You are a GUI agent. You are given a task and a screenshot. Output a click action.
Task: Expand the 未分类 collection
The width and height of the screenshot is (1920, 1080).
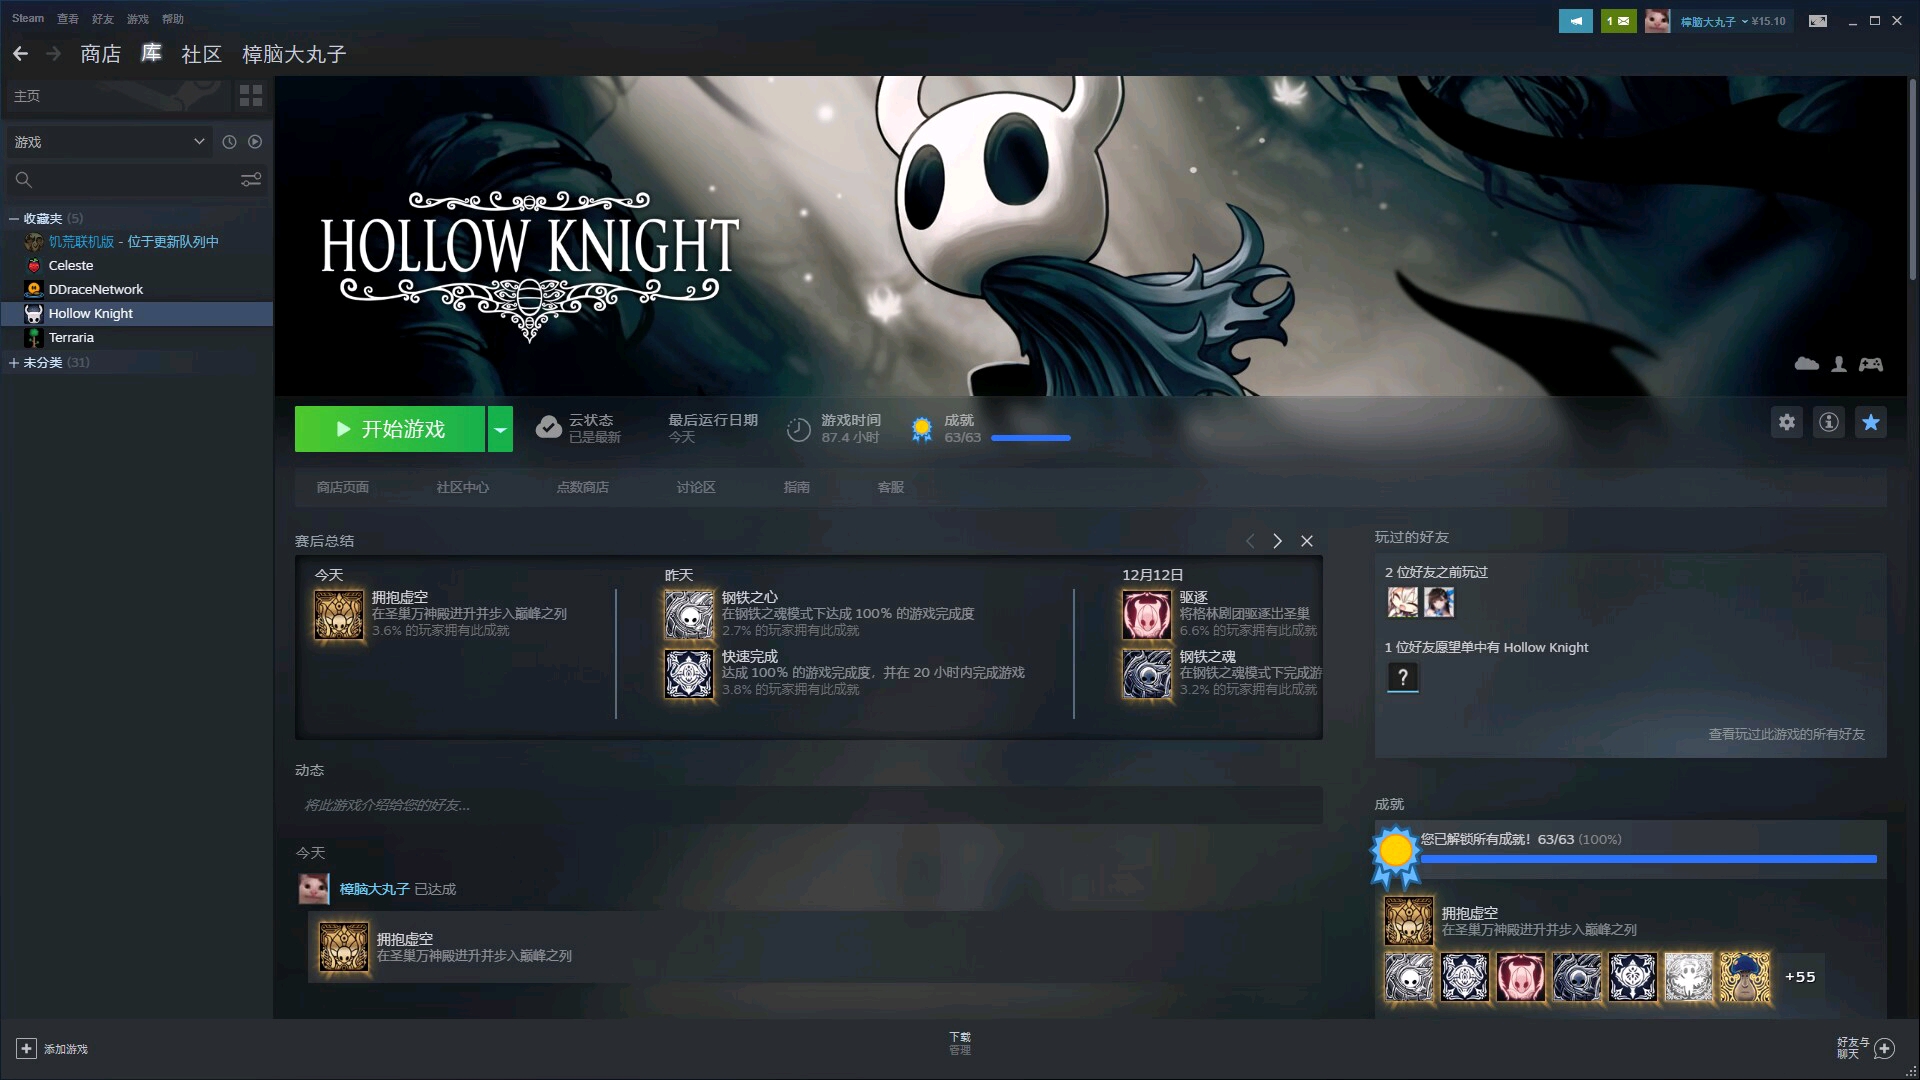14,362
